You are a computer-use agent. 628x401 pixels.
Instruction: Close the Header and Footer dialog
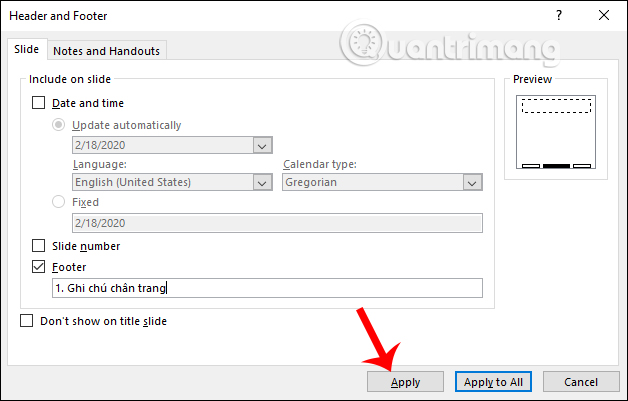point(602,16)
